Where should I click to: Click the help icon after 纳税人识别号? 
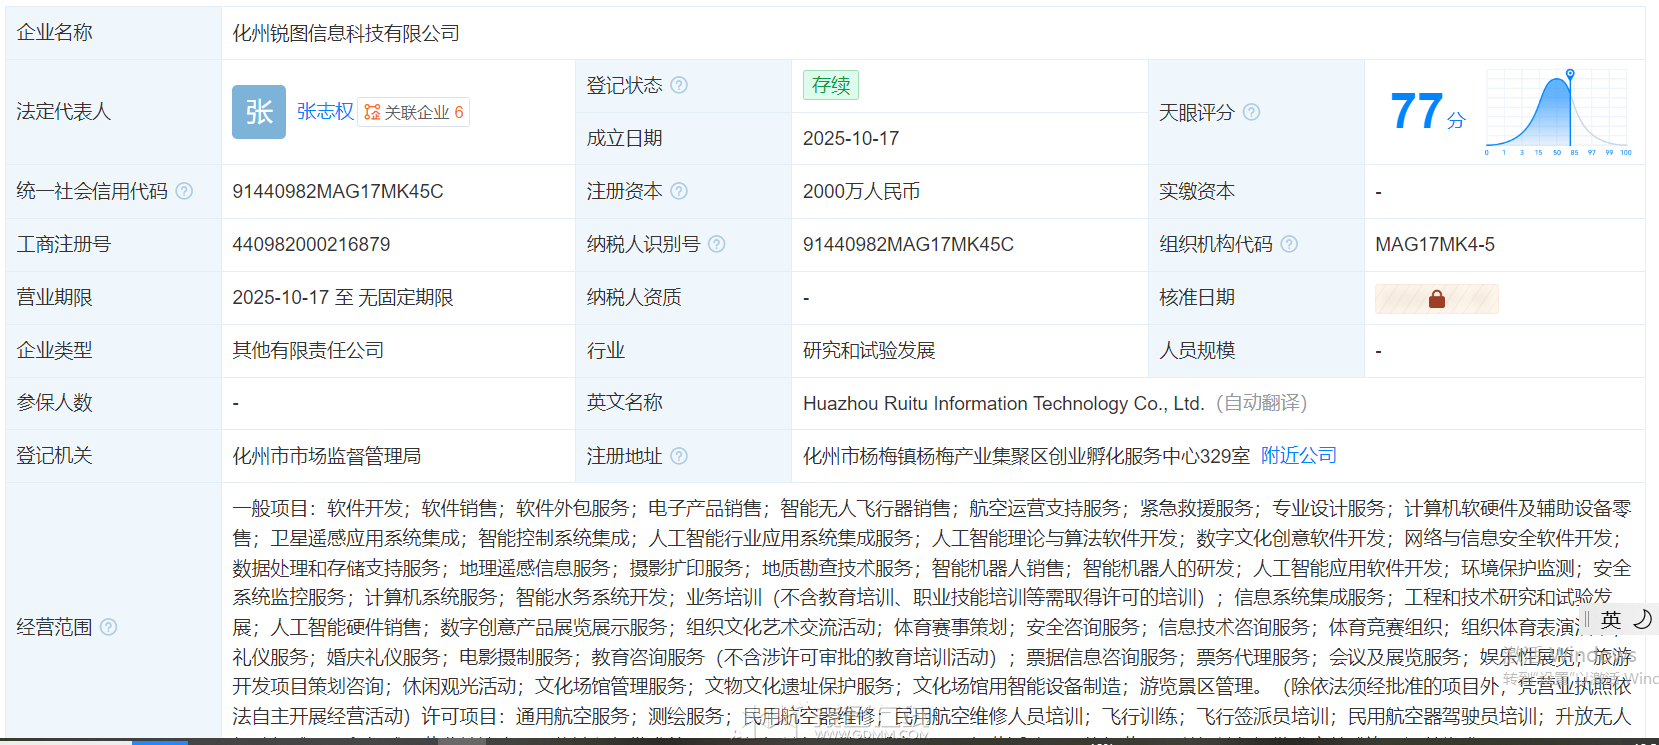tap(716, 244)
